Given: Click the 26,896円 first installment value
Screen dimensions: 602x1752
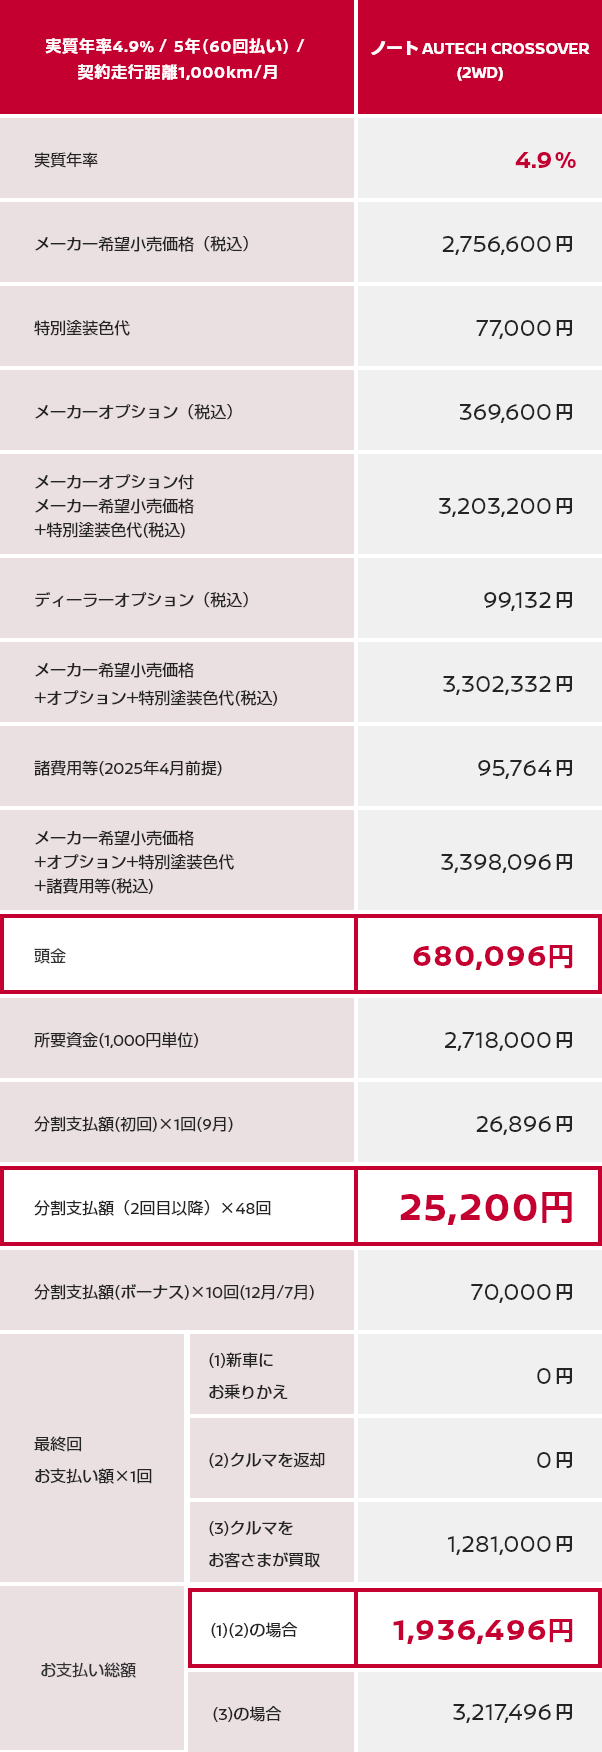Looking at the screenshot, I should pyautogui.click(x=524, y=1124).
